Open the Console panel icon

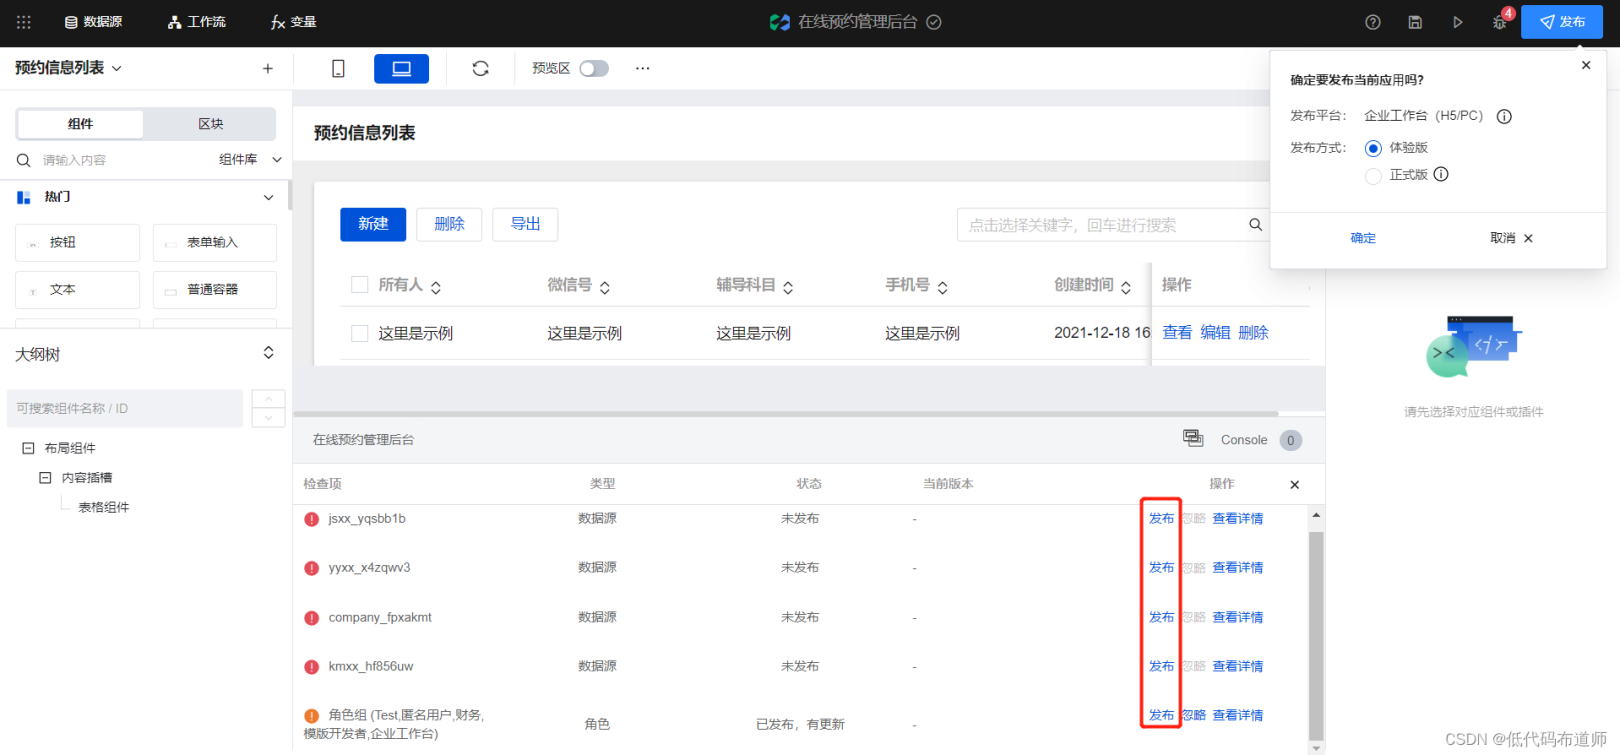(1193, 438)
